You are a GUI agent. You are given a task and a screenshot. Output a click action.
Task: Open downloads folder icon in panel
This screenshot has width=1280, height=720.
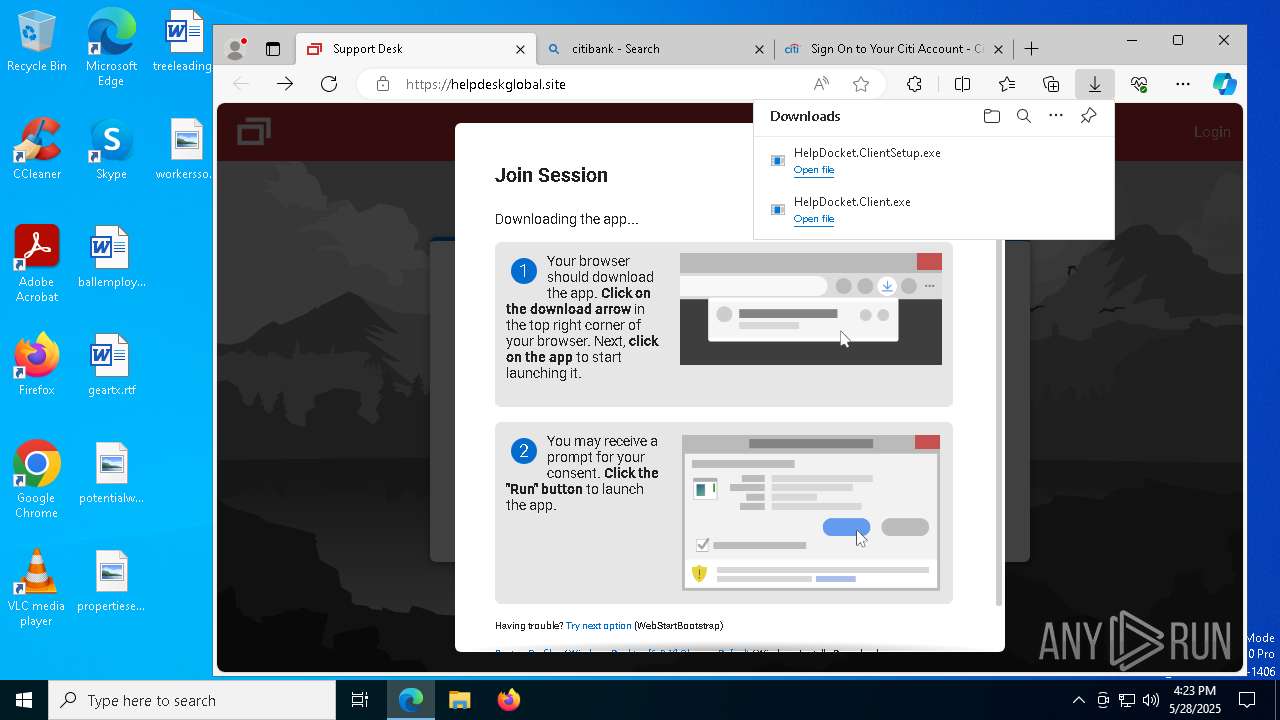[x=992, y=116]
